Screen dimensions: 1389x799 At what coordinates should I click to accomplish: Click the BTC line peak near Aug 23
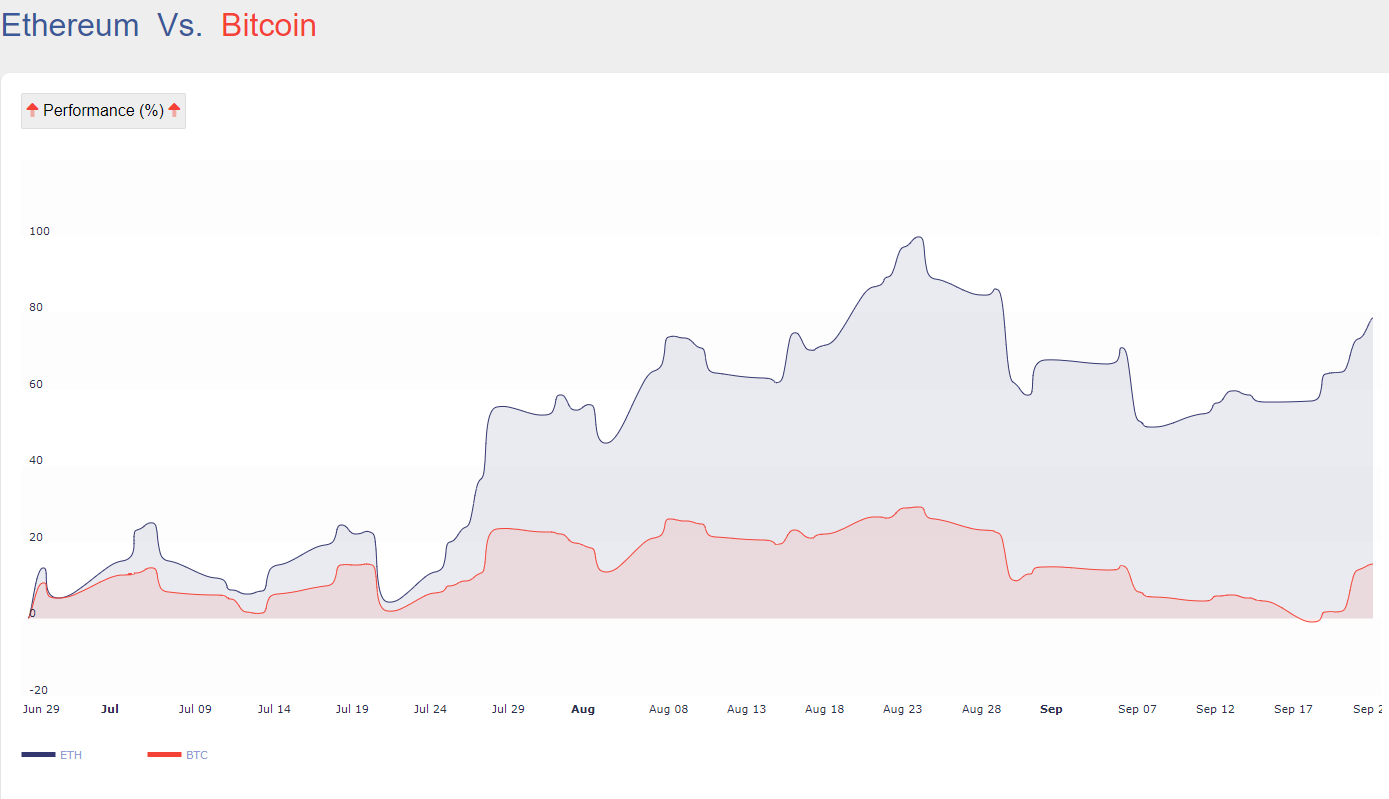[918, 507]
